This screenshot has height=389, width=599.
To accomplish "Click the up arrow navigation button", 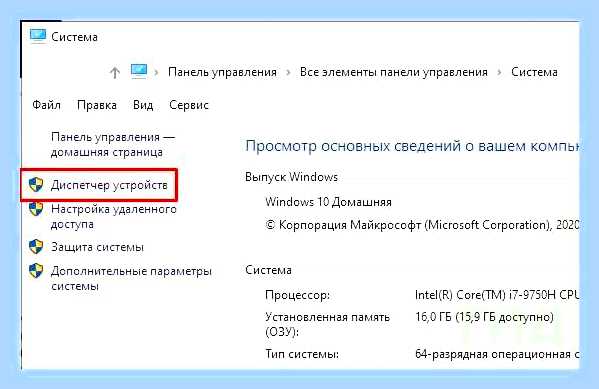I will [x=115, y=72].
